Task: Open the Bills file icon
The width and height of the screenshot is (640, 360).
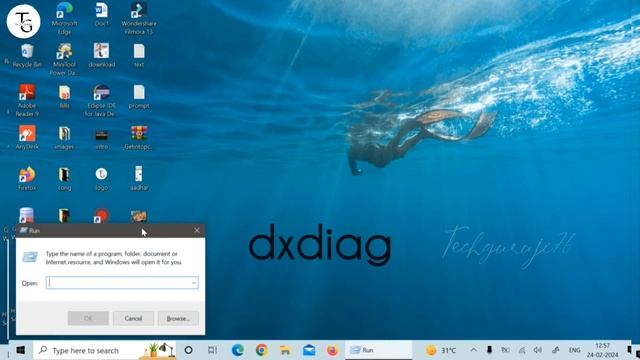Action: point(64,97)
